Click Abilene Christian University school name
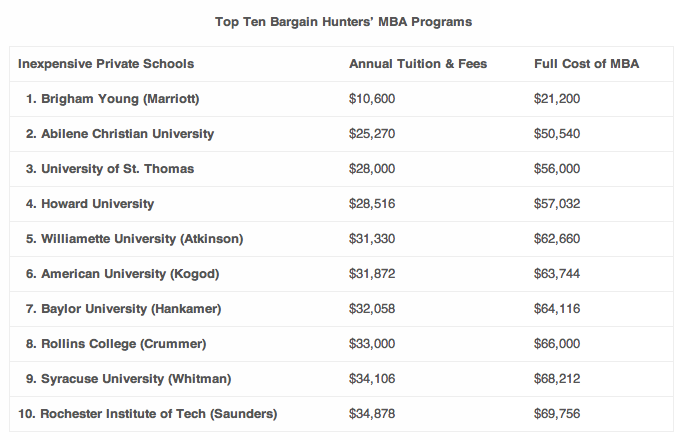 (x=120, y=134)
